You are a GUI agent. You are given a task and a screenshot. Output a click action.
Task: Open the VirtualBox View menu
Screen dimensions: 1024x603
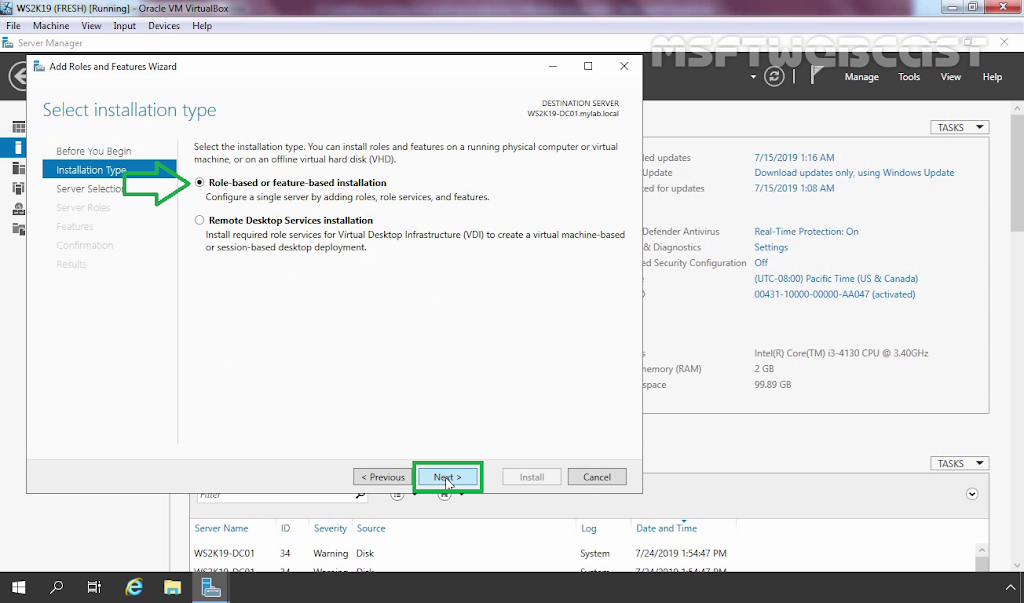91,26
